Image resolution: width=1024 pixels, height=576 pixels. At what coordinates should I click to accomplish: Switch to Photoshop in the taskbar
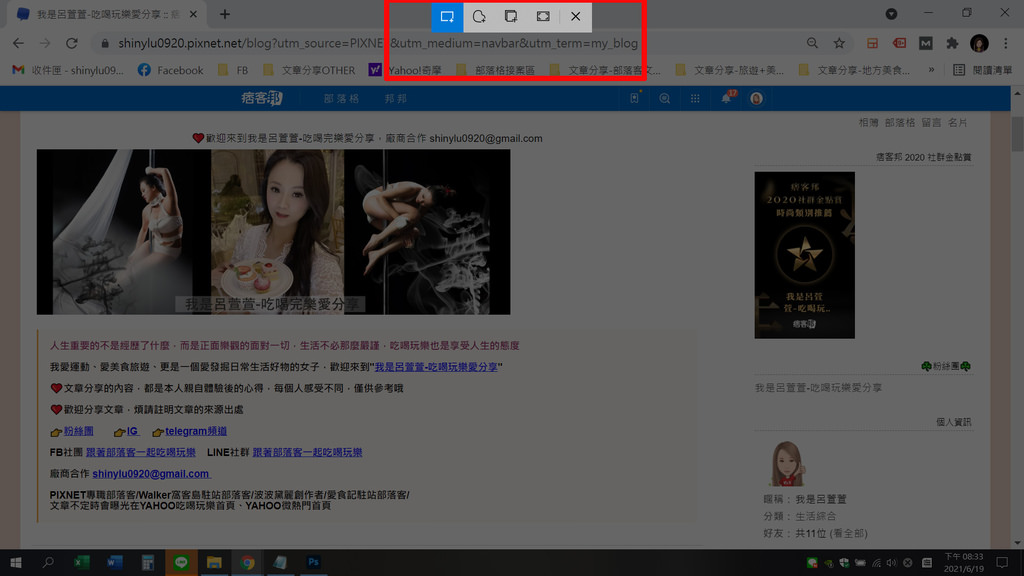click(x=313, y=562)
